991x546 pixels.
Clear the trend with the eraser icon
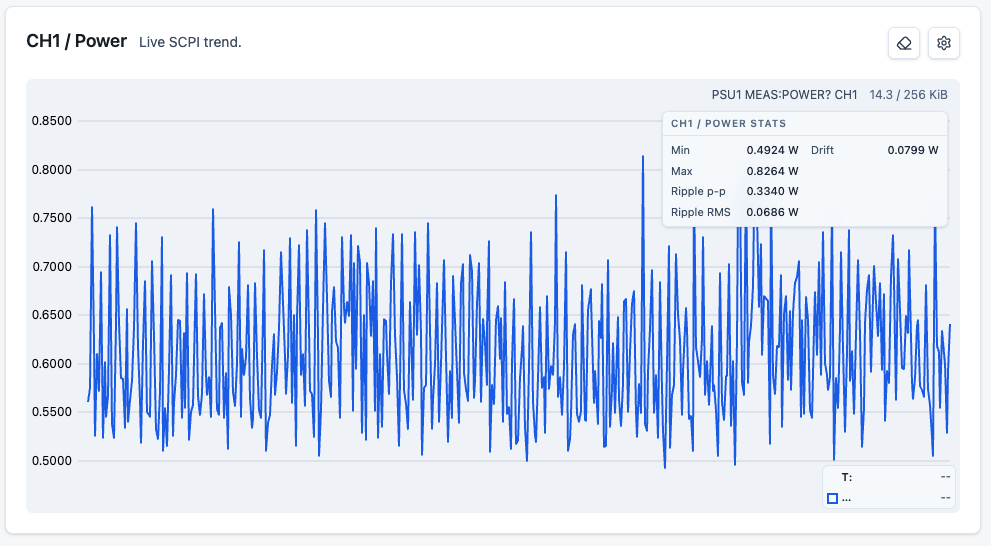(904, 43)
